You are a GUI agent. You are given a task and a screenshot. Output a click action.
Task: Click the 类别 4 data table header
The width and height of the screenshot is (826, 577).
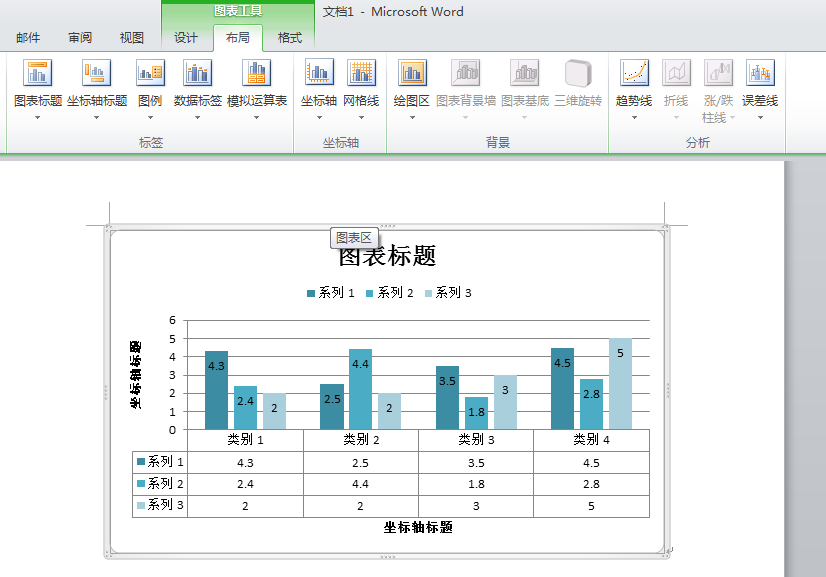592,439
